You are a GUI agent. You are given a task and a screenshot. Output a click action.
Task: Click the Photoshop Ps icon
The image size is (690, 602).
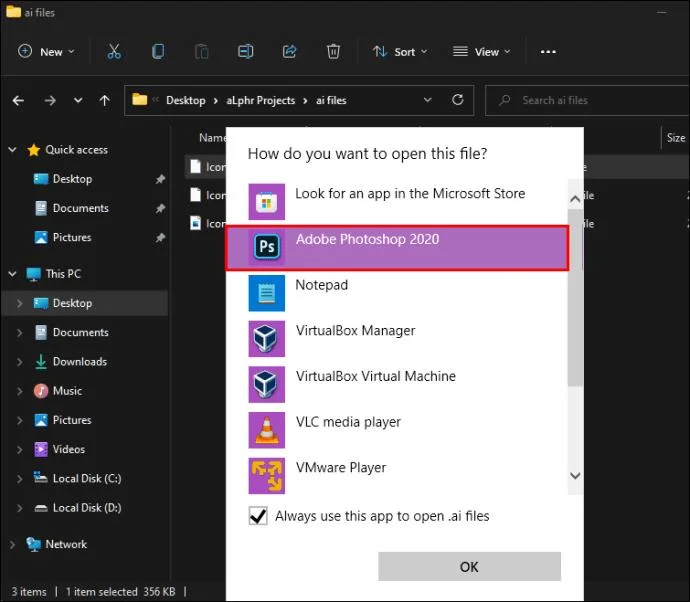point(267,247)
